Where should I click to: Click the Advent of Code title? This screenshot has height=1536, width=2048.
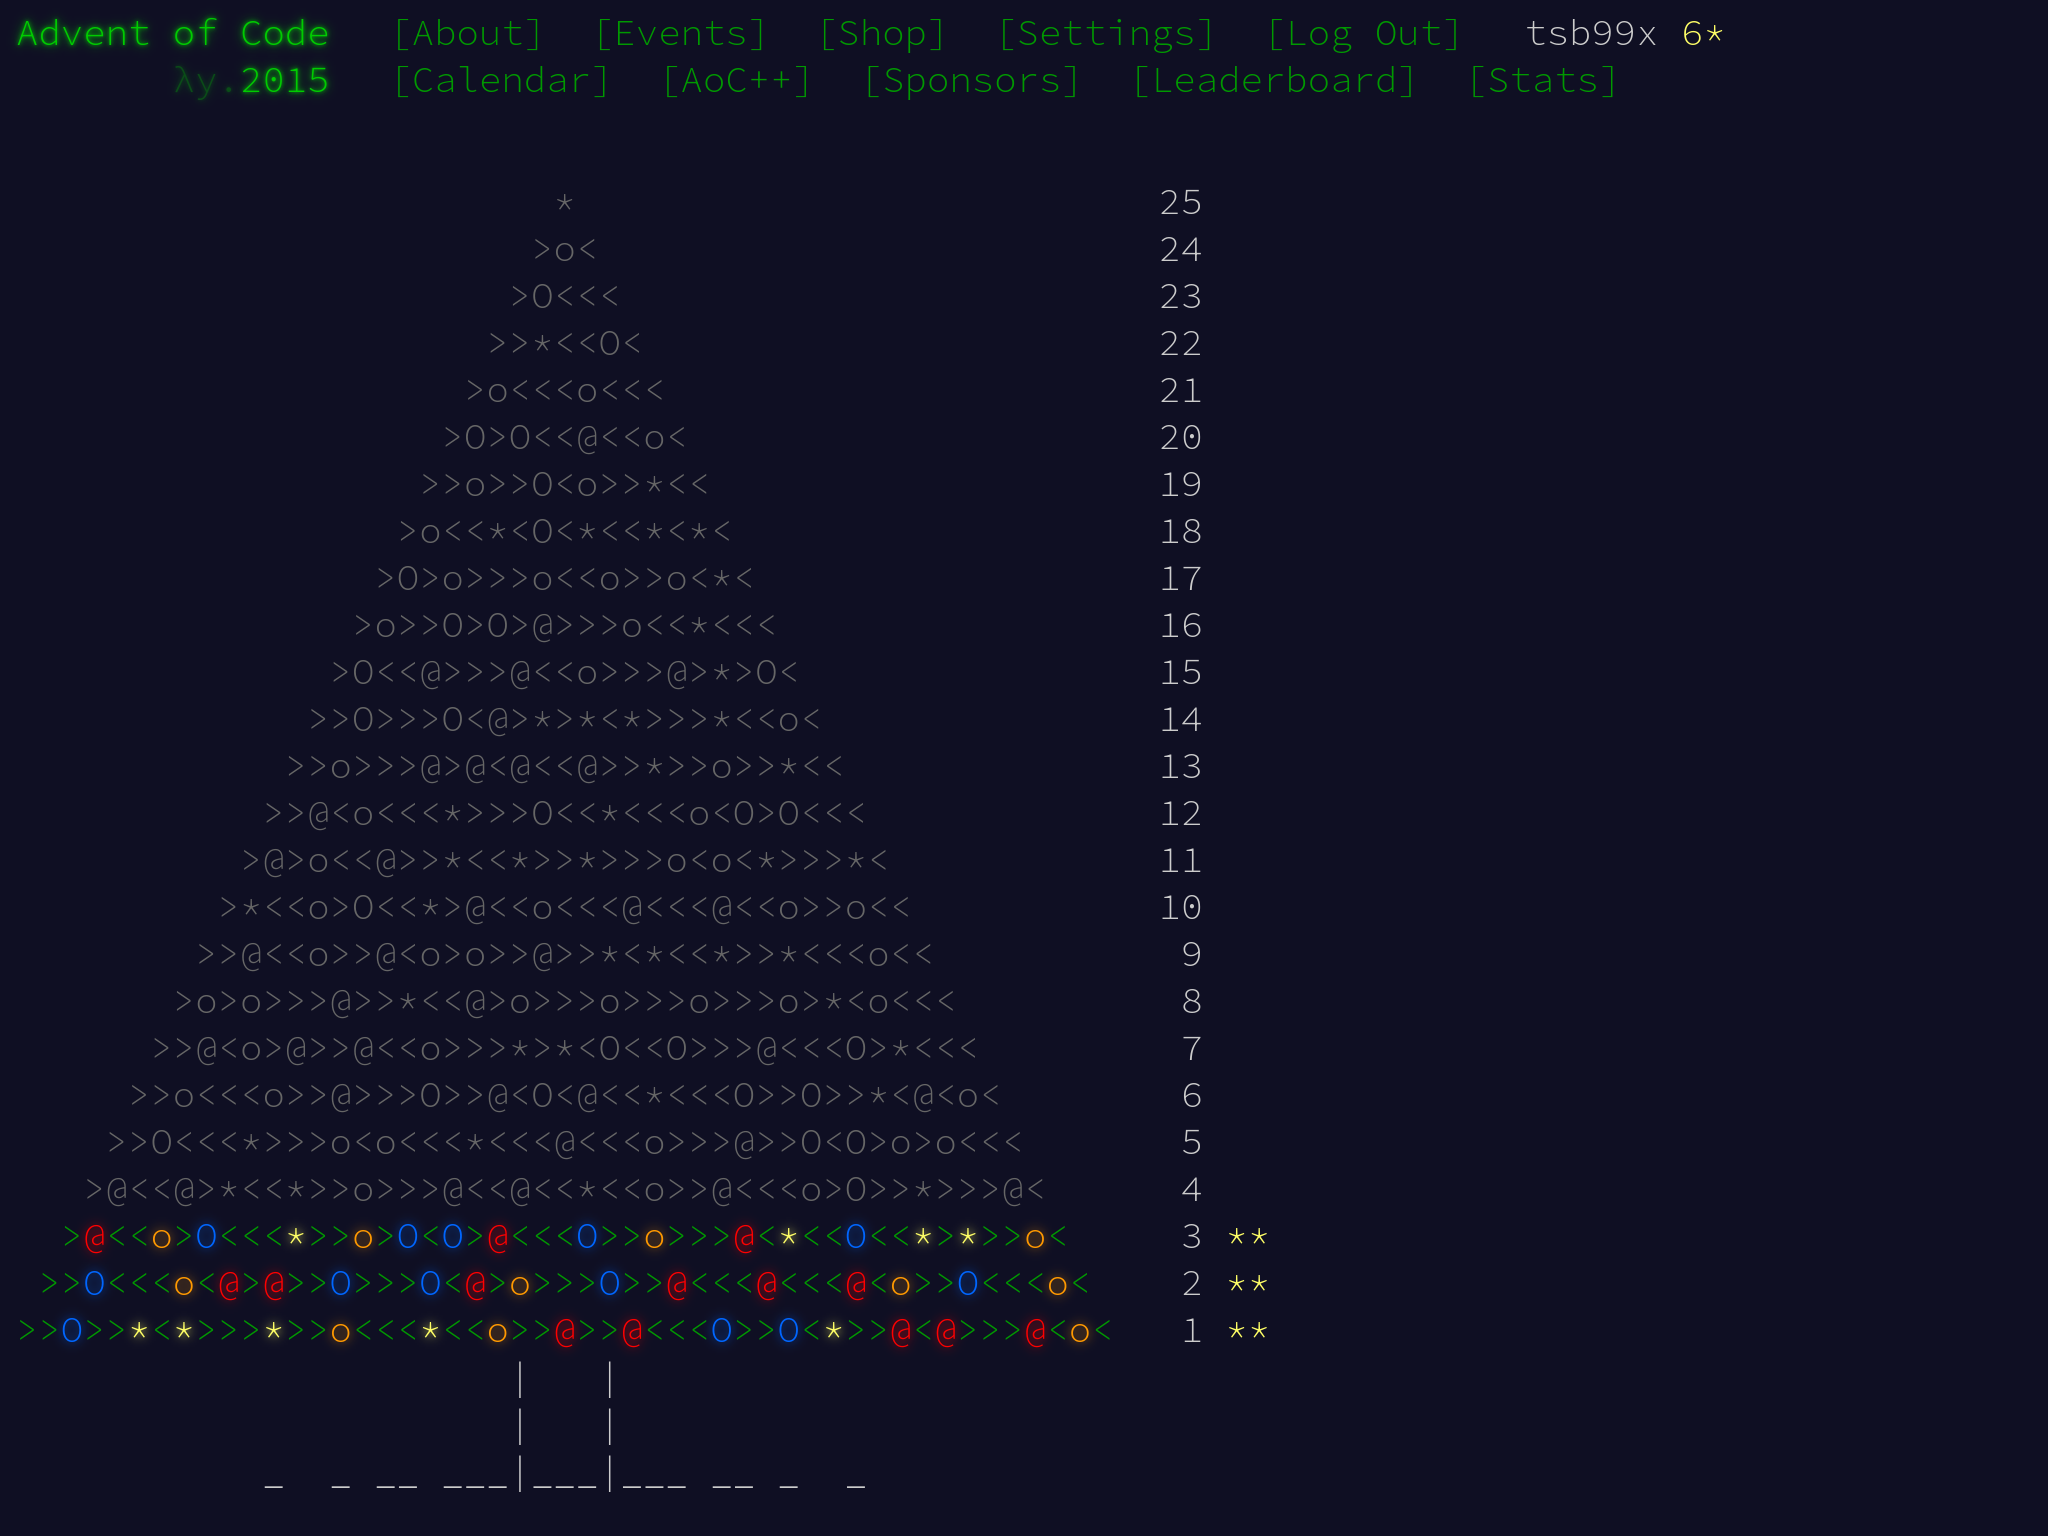coord(173,34)
